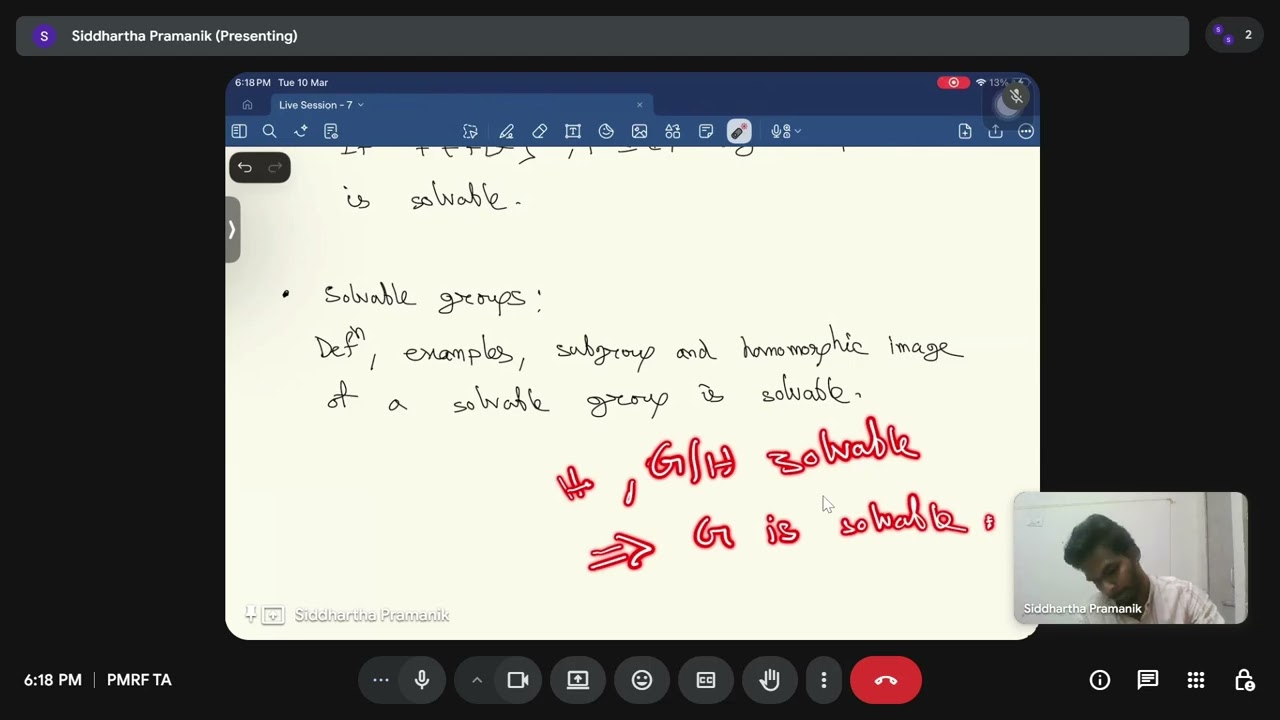
Task: Insert an image using picture icon
Action: point(640,131)
